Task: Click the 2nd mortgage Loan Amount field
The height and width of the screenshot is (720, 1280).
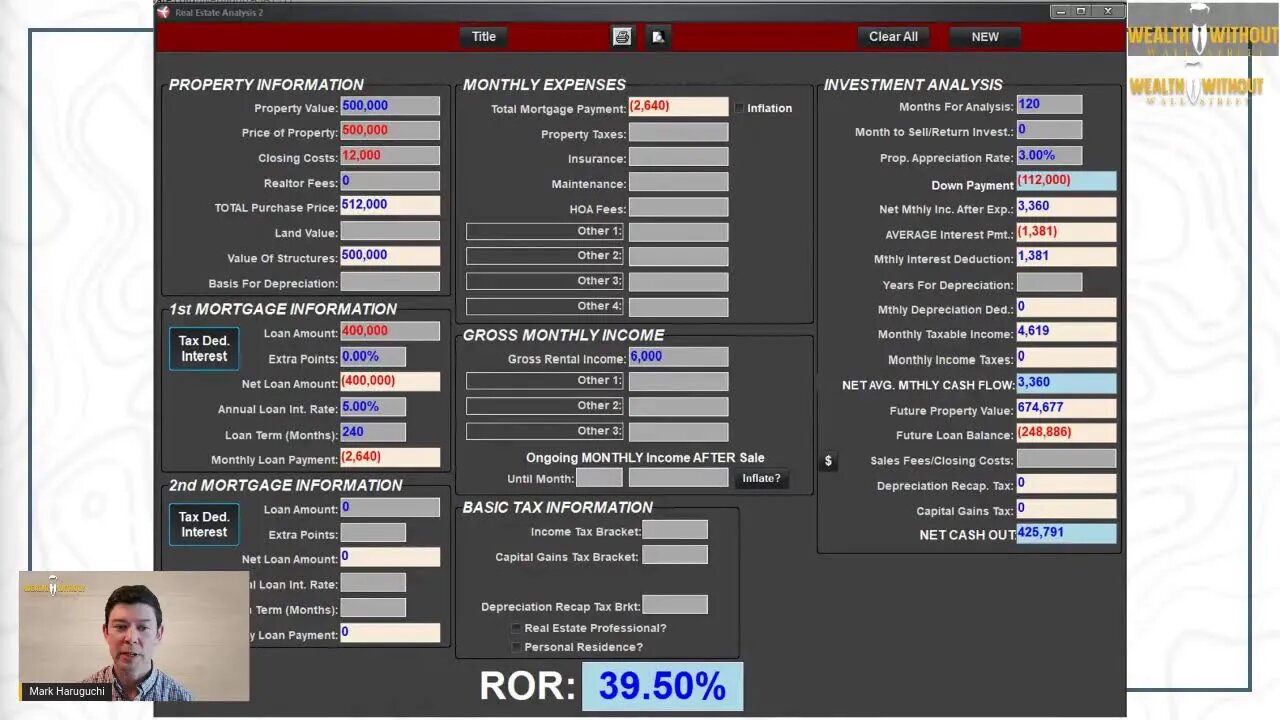Action: [x=390, y=508]
